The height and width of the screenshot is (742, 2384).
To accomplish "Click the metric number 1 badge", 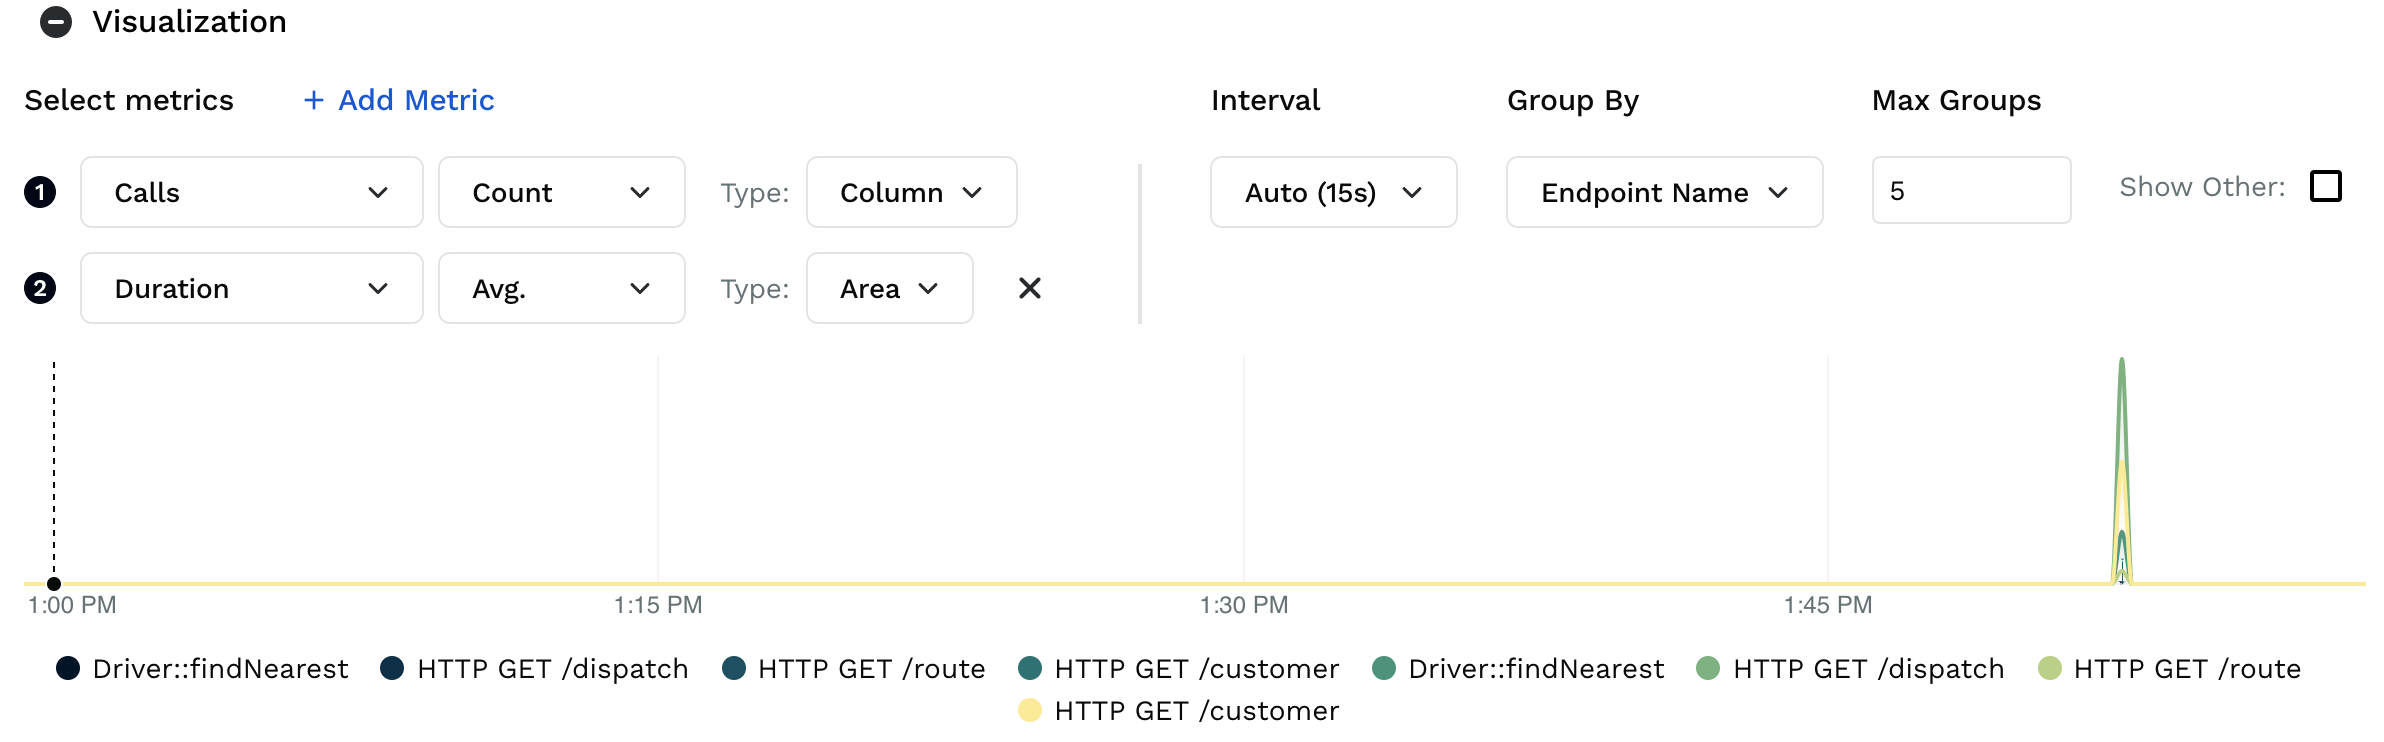I will [x=40, y=192].
